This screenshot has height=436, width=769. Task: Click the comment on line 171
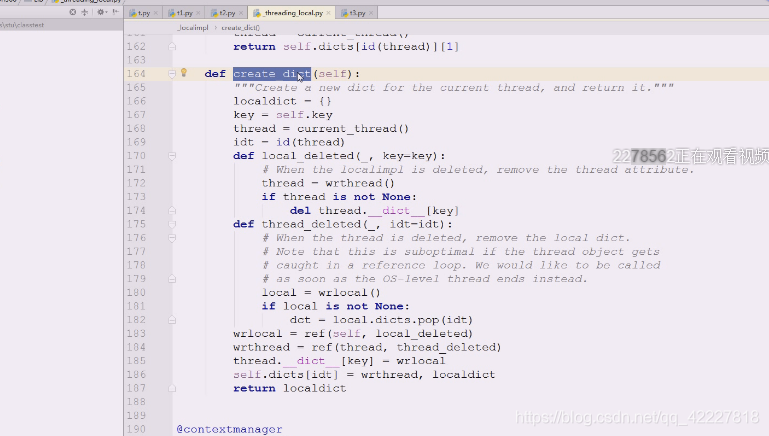point(479,170)
